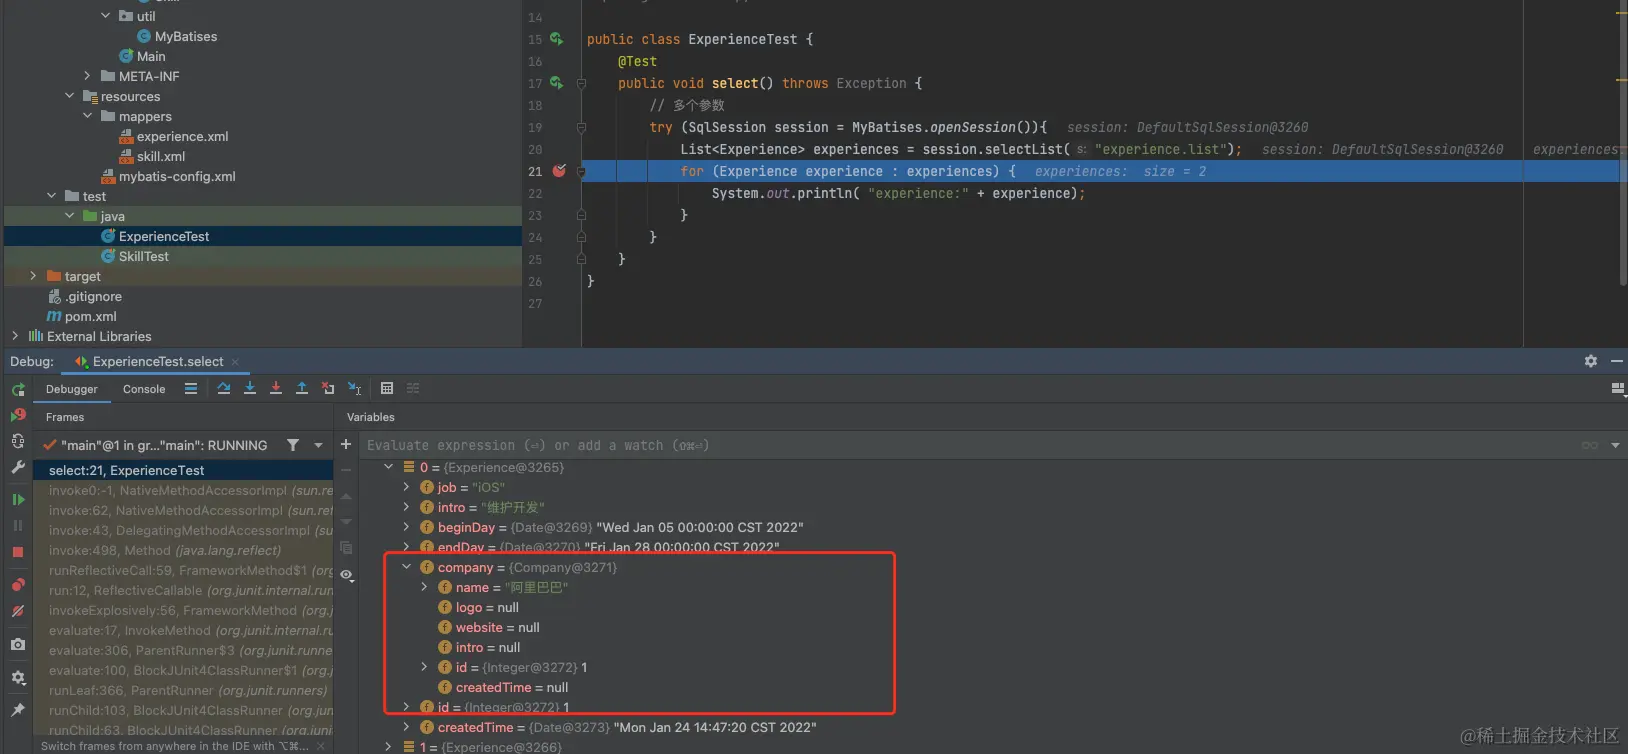Expand the beginDay variable node
Image resolution: width=1628 pixels, height=754 pixels.
point(406,527)
